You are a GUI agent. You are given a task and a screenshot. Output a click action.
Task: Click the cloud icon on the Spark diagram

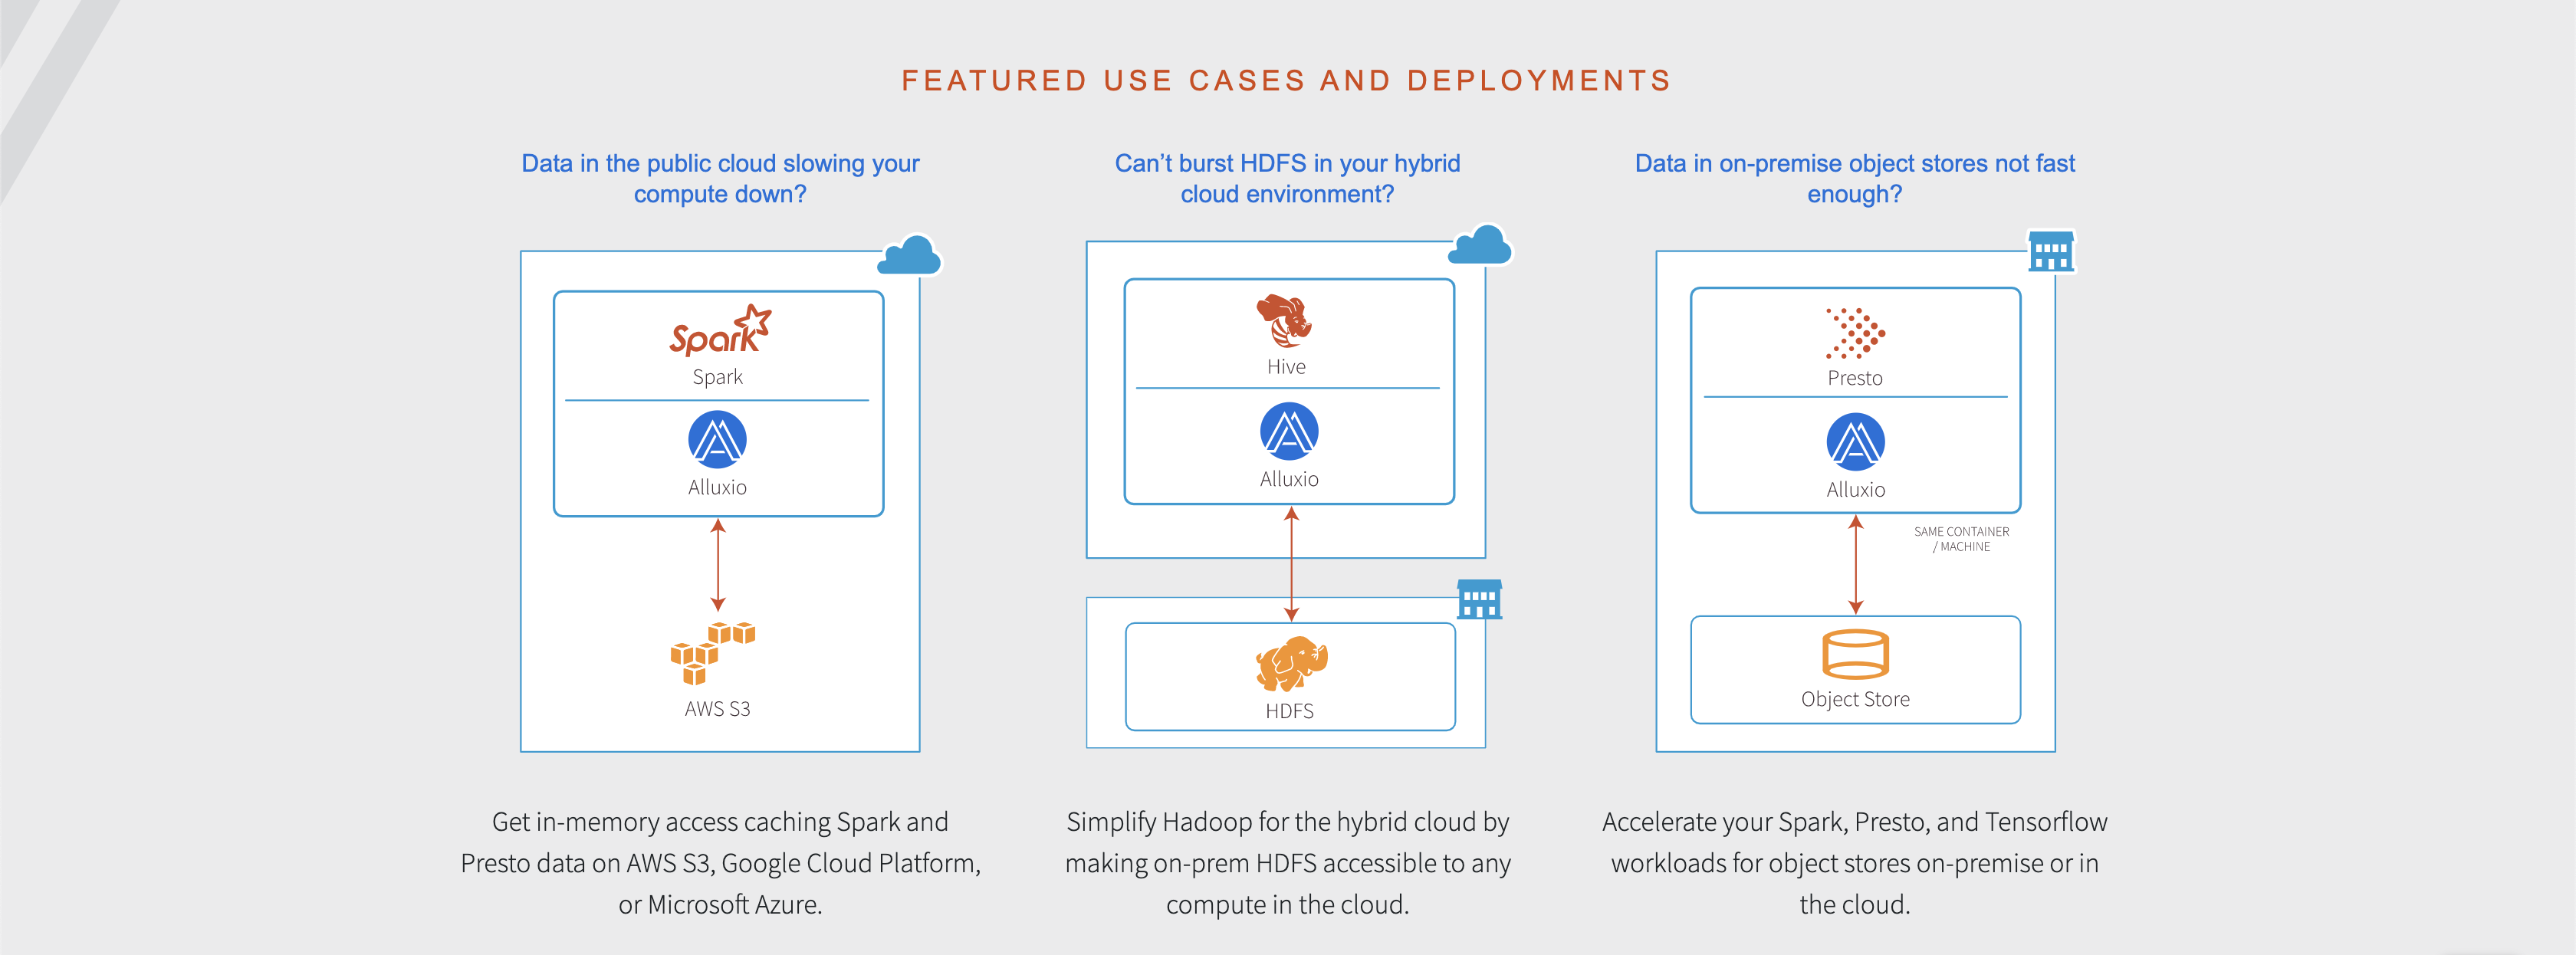point(909,254)
